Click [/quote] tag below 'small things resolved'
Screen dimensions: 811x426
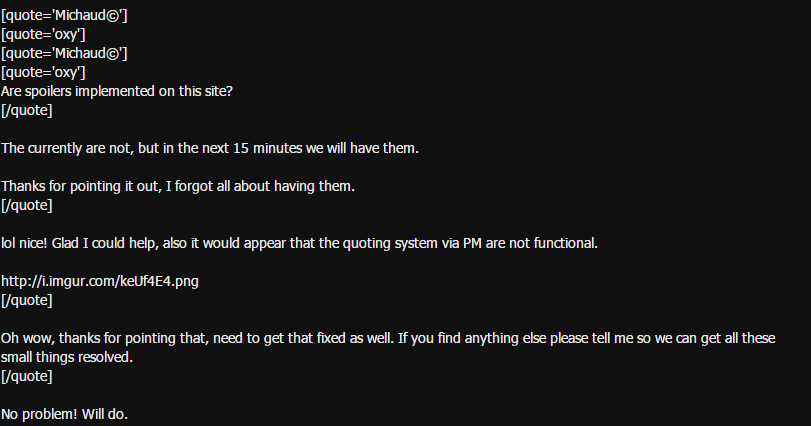pyautogui.click(x=27, y=376)
